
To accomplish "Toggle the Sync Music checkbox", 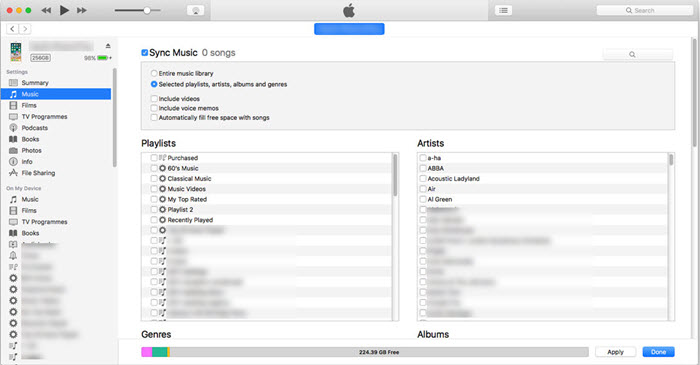I will pyautogui.click(x=145, y=53).
